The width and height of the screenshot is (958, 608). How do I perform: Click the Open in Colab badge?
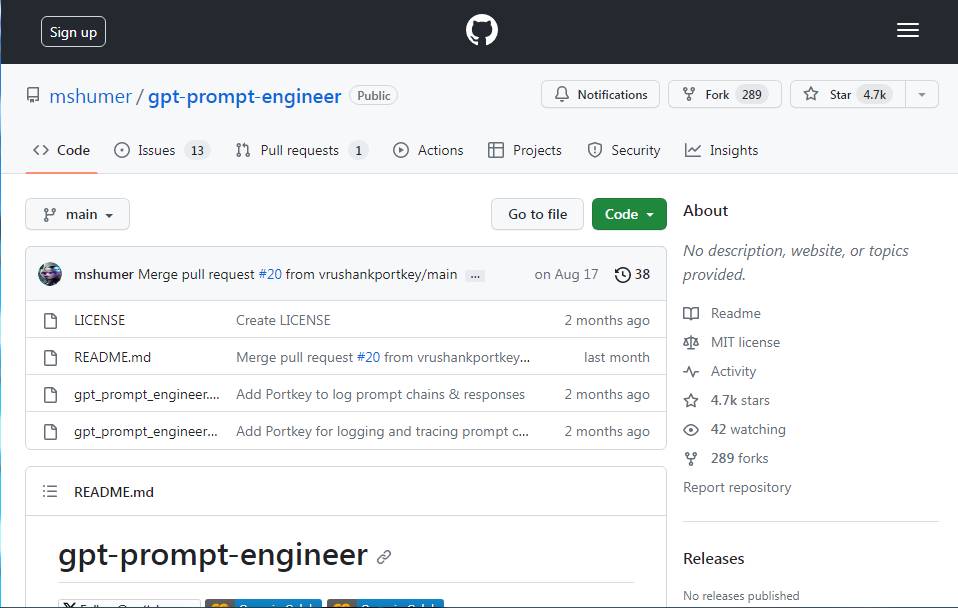pyautogui.click(x=263, y=604)
